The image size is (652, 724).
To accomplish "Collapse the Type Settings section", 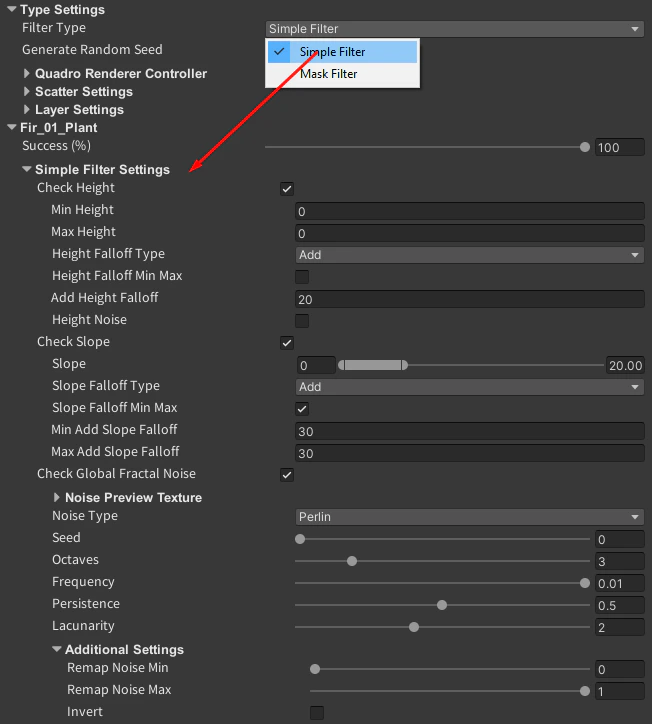I will tap(12, 9).
